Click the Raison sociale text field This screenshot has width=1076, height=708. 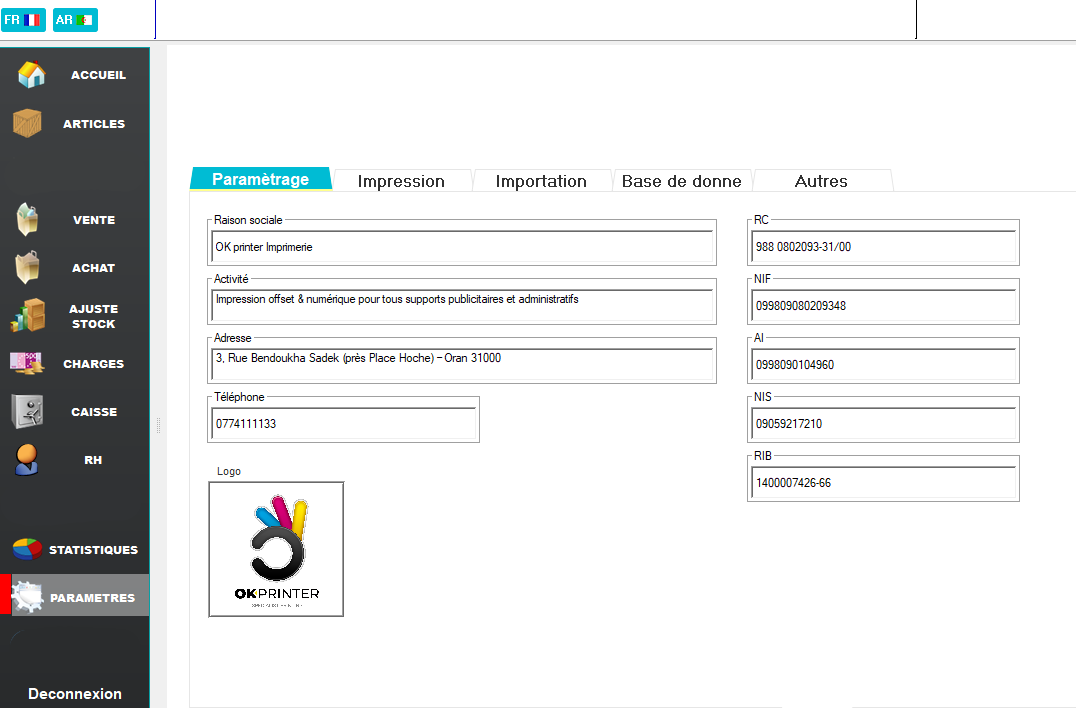[x=462, y=246]
